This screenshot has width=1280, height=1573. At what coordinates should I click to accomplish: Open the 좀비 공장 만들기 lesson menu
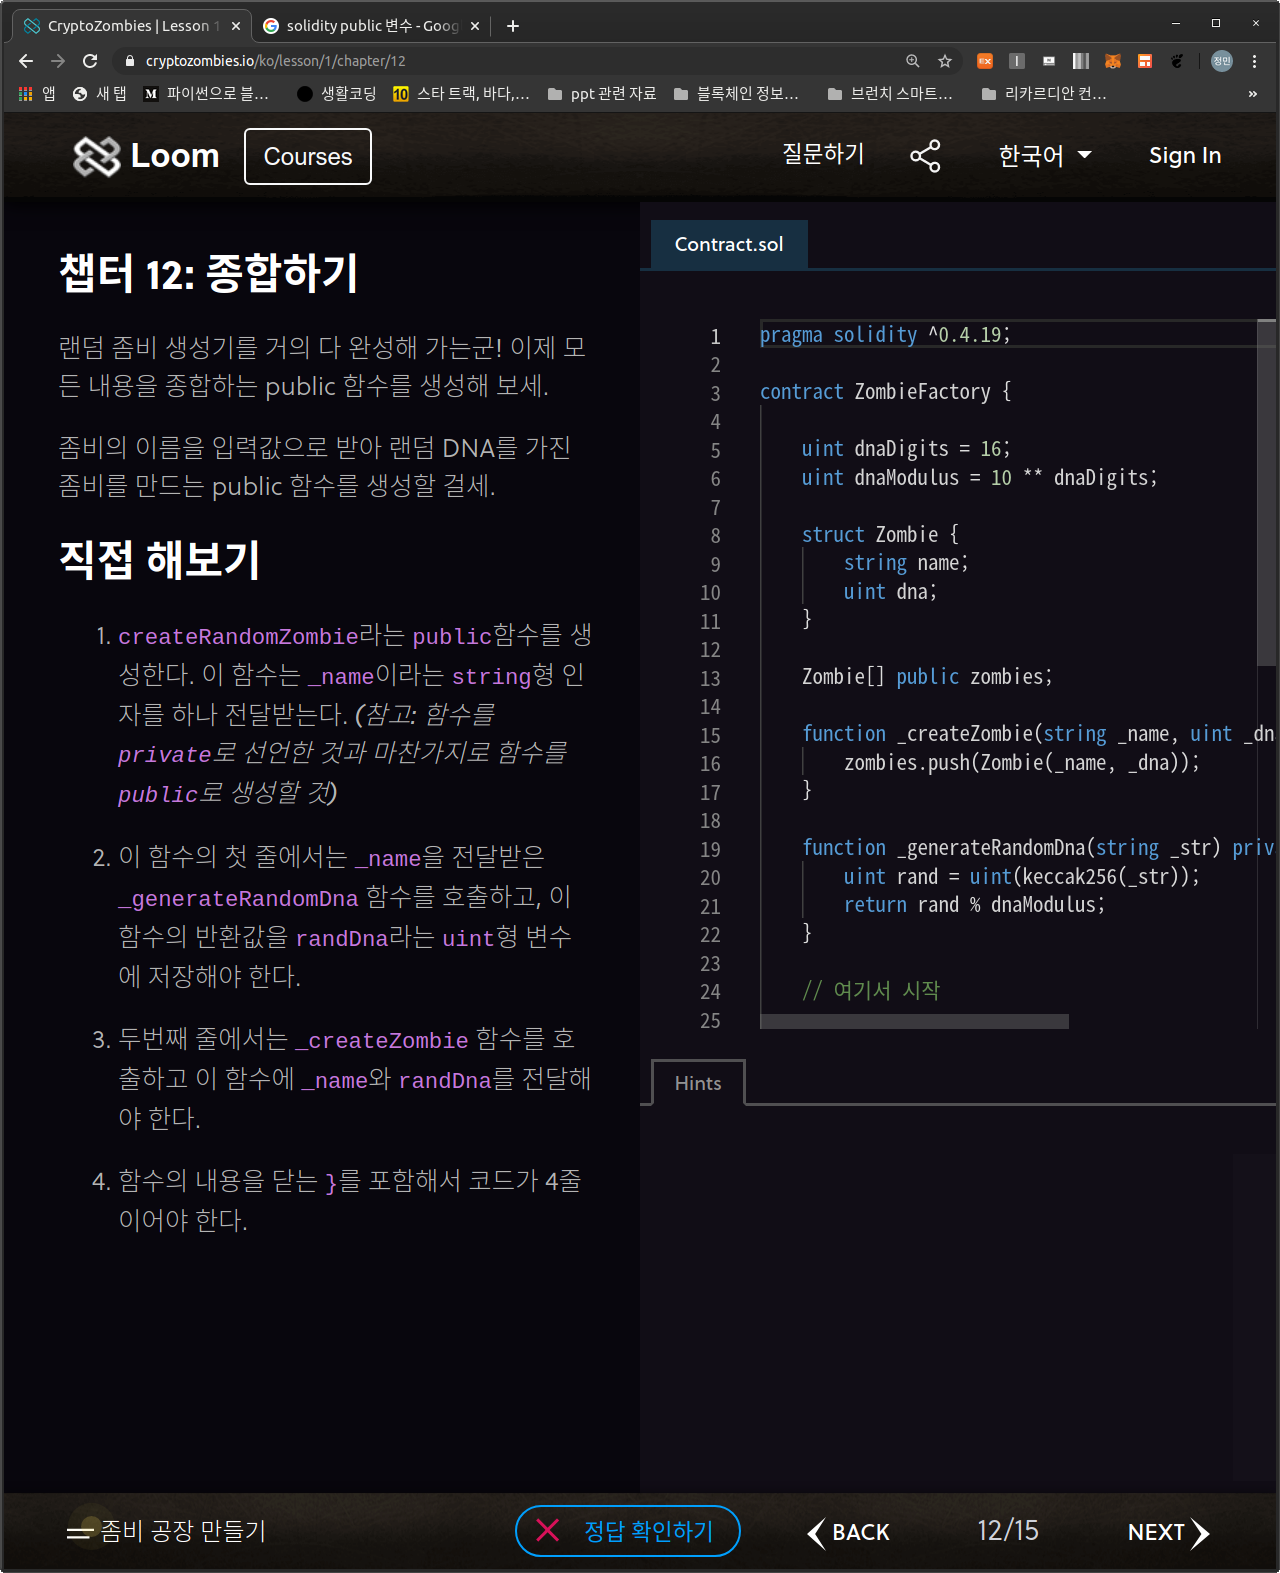tap(166, 1531)
